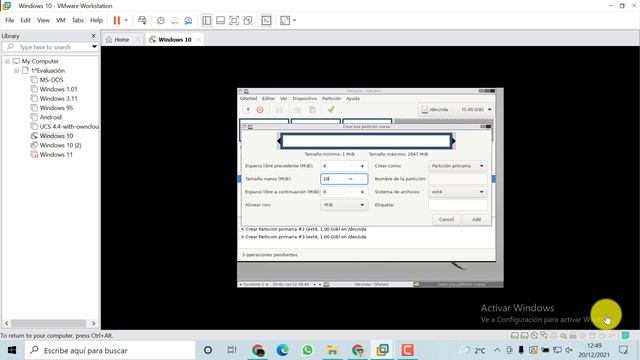
Task: Open the VMware File menu
Action: pyautogui.click(x=9, y=20)
